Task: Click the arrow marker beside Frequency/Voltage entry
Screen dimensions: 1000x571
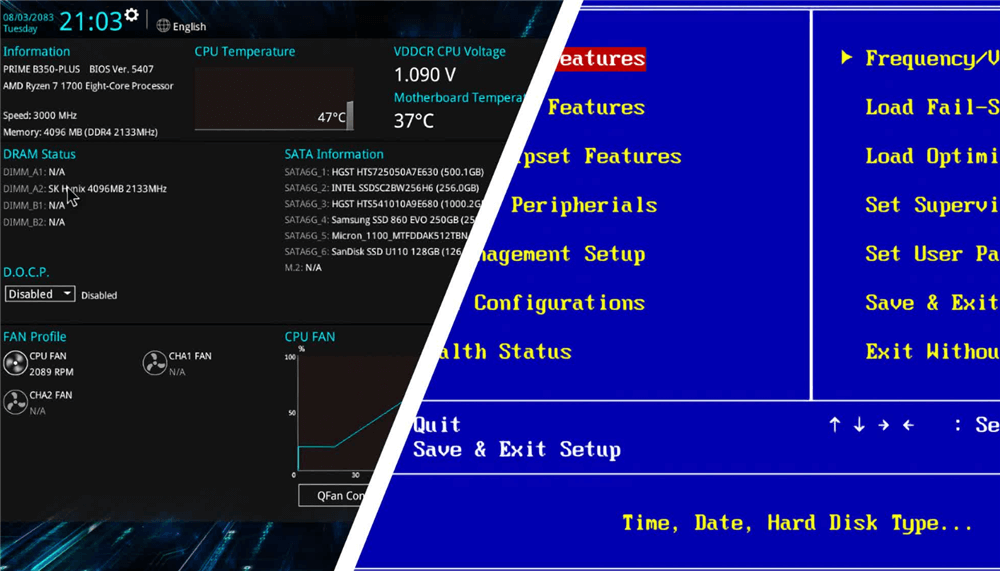Action: [846, 58]
